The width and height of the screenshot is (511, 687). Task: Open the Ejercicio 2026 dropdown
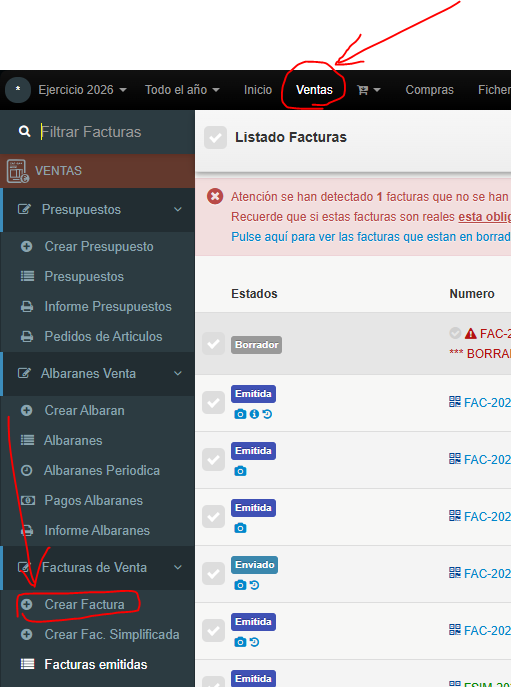[x=82, y=90]
